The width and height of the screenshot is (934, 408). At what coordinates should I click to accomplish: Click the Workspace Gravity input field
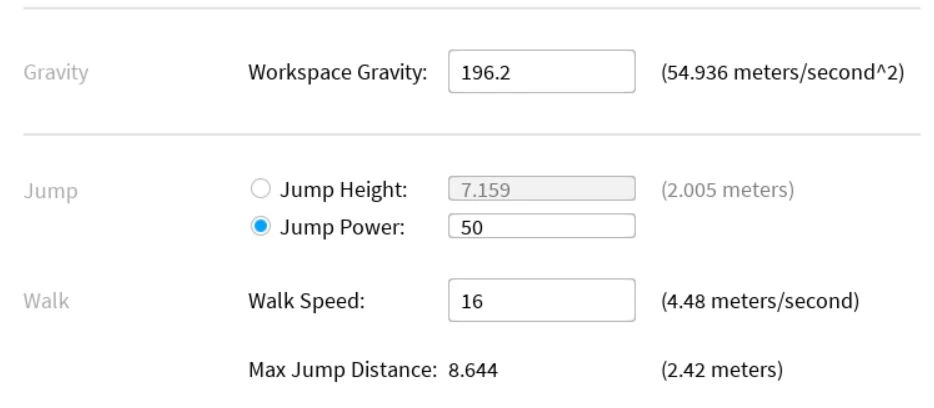tap(541, 72)
